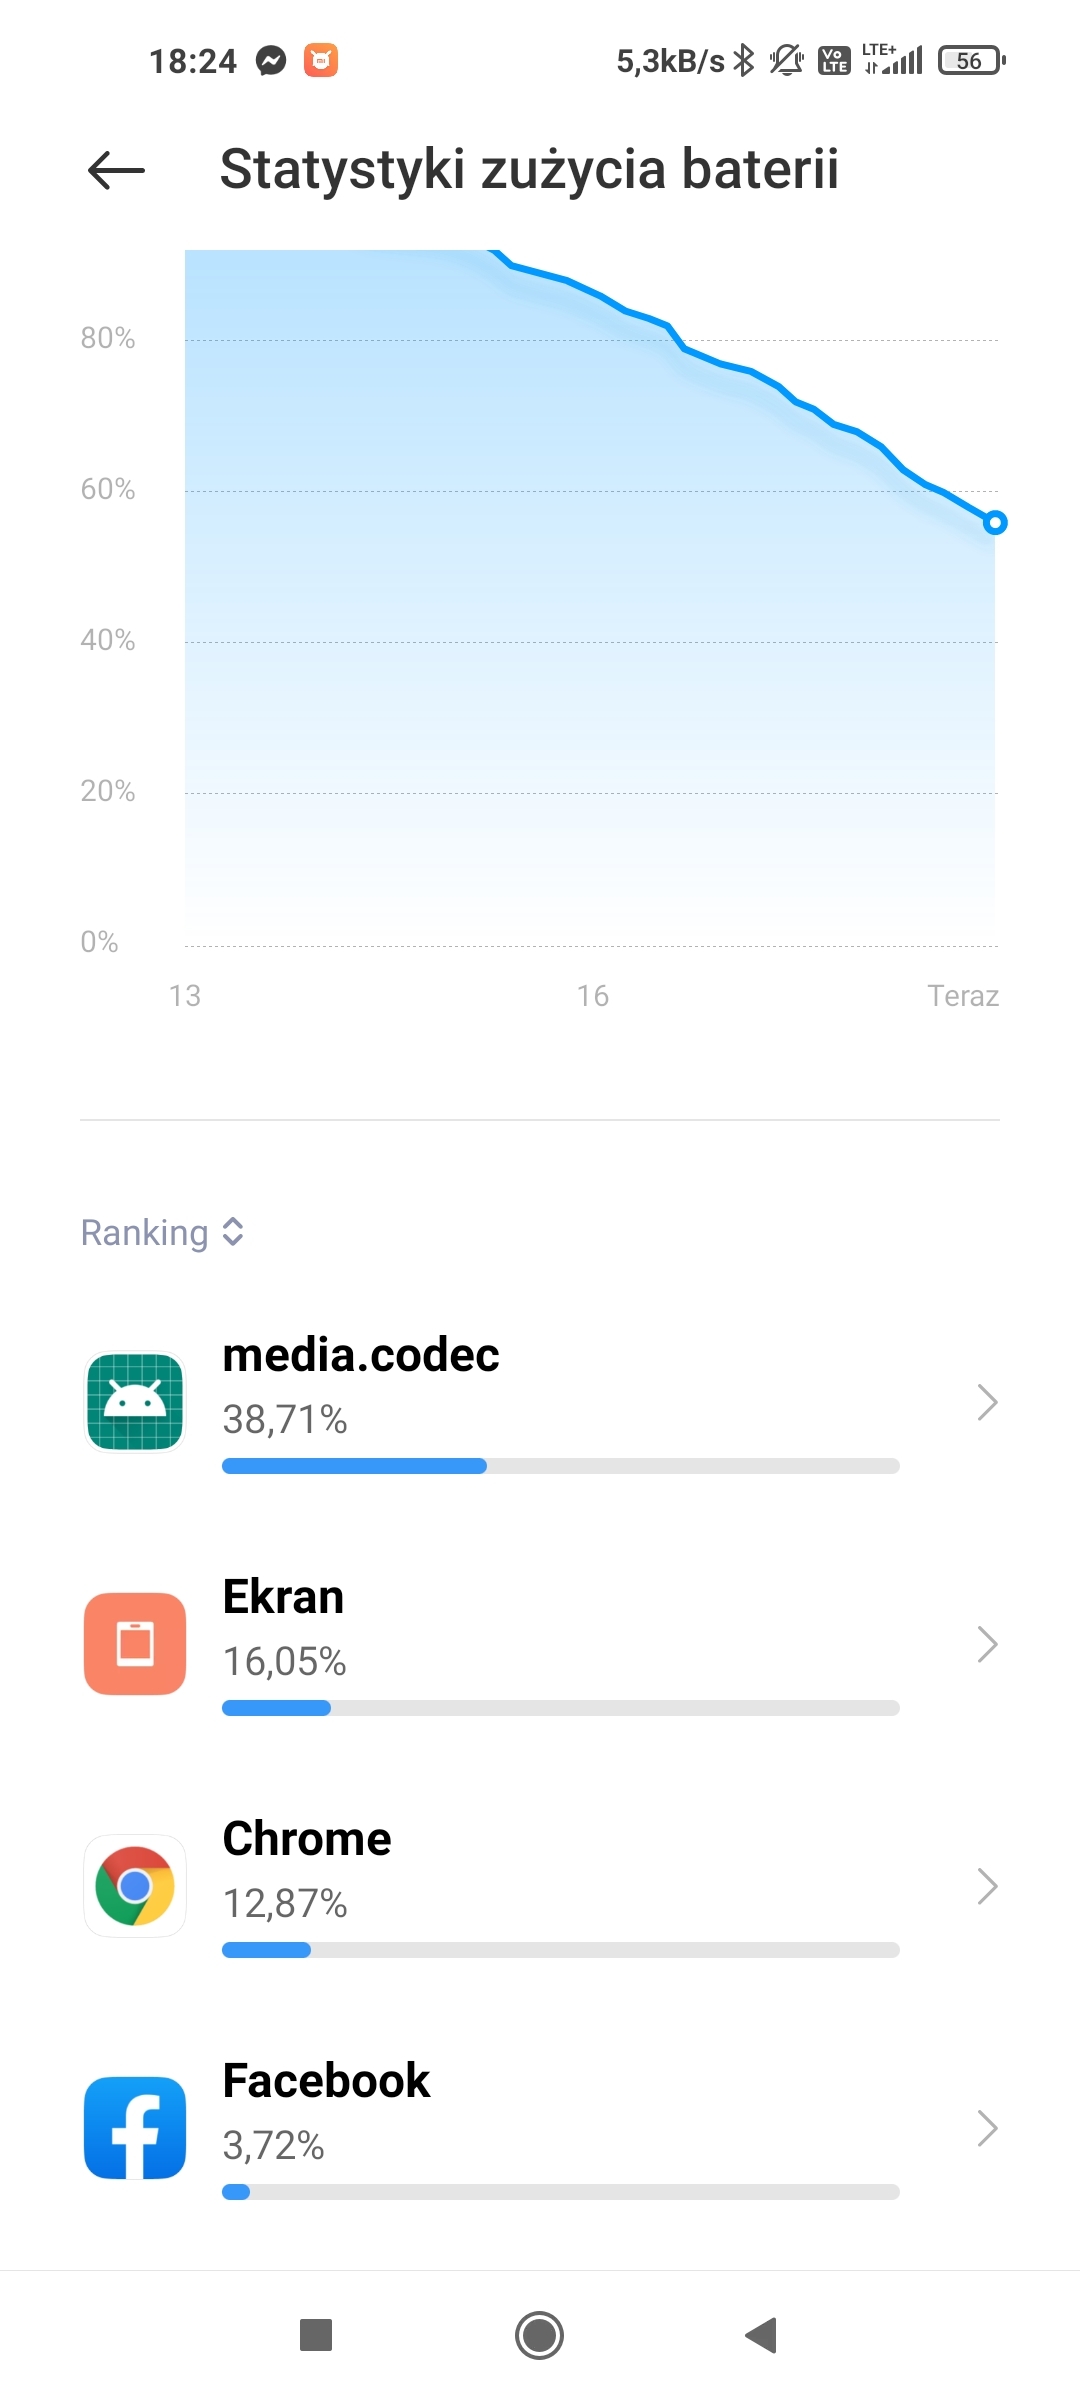This screenshot has height=2400, width=1080.
Task: Tap the Messenger notification icon in status bar
Action: click(x=271, y=61)
